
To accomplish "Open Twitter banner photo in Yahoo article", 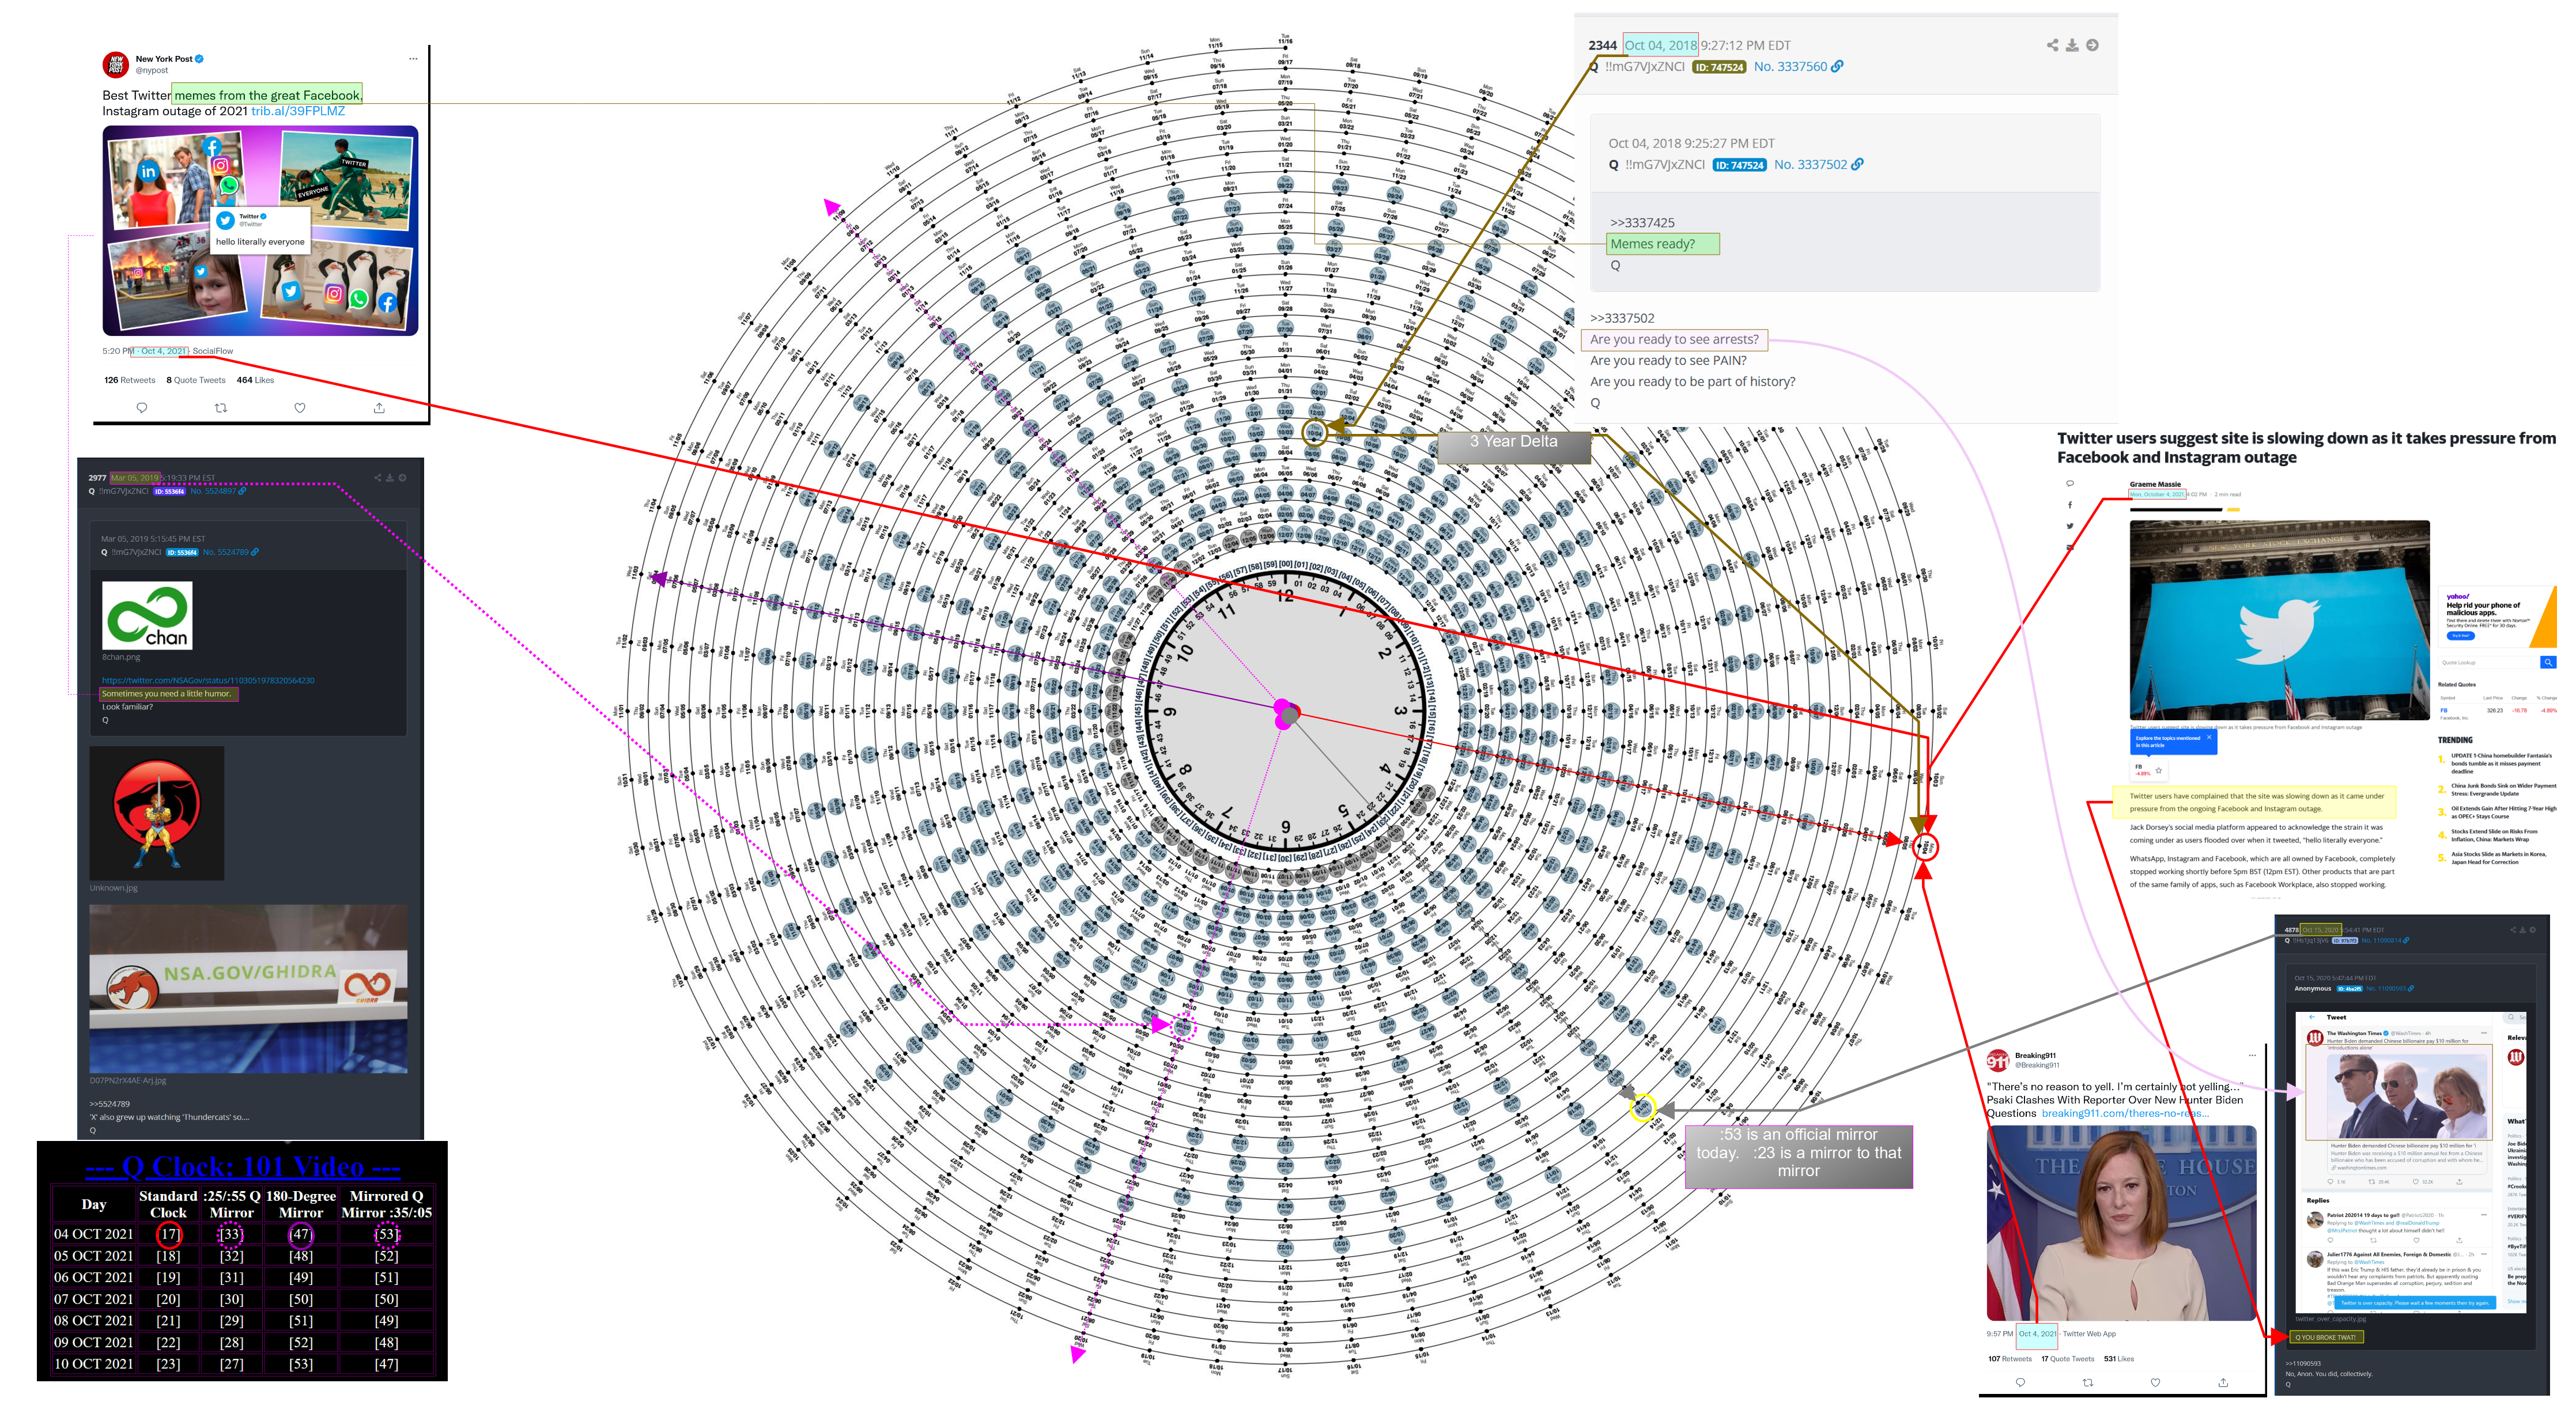I will 2279,620.
